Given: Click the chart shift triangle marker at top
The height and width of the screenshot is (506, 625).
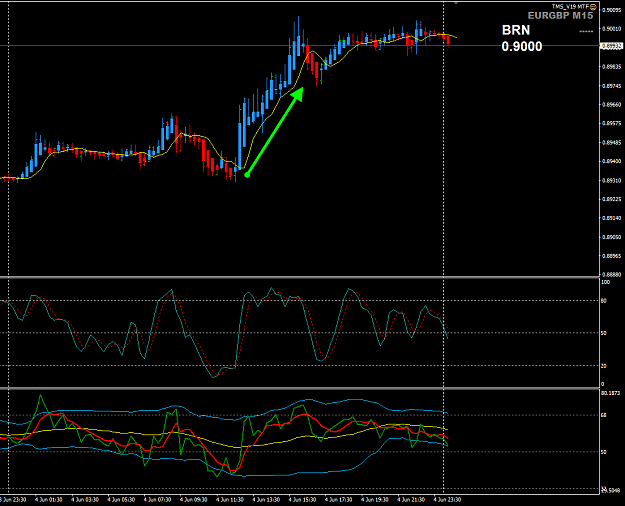Looking at the screenshot, I should click(x=456, y=2).
